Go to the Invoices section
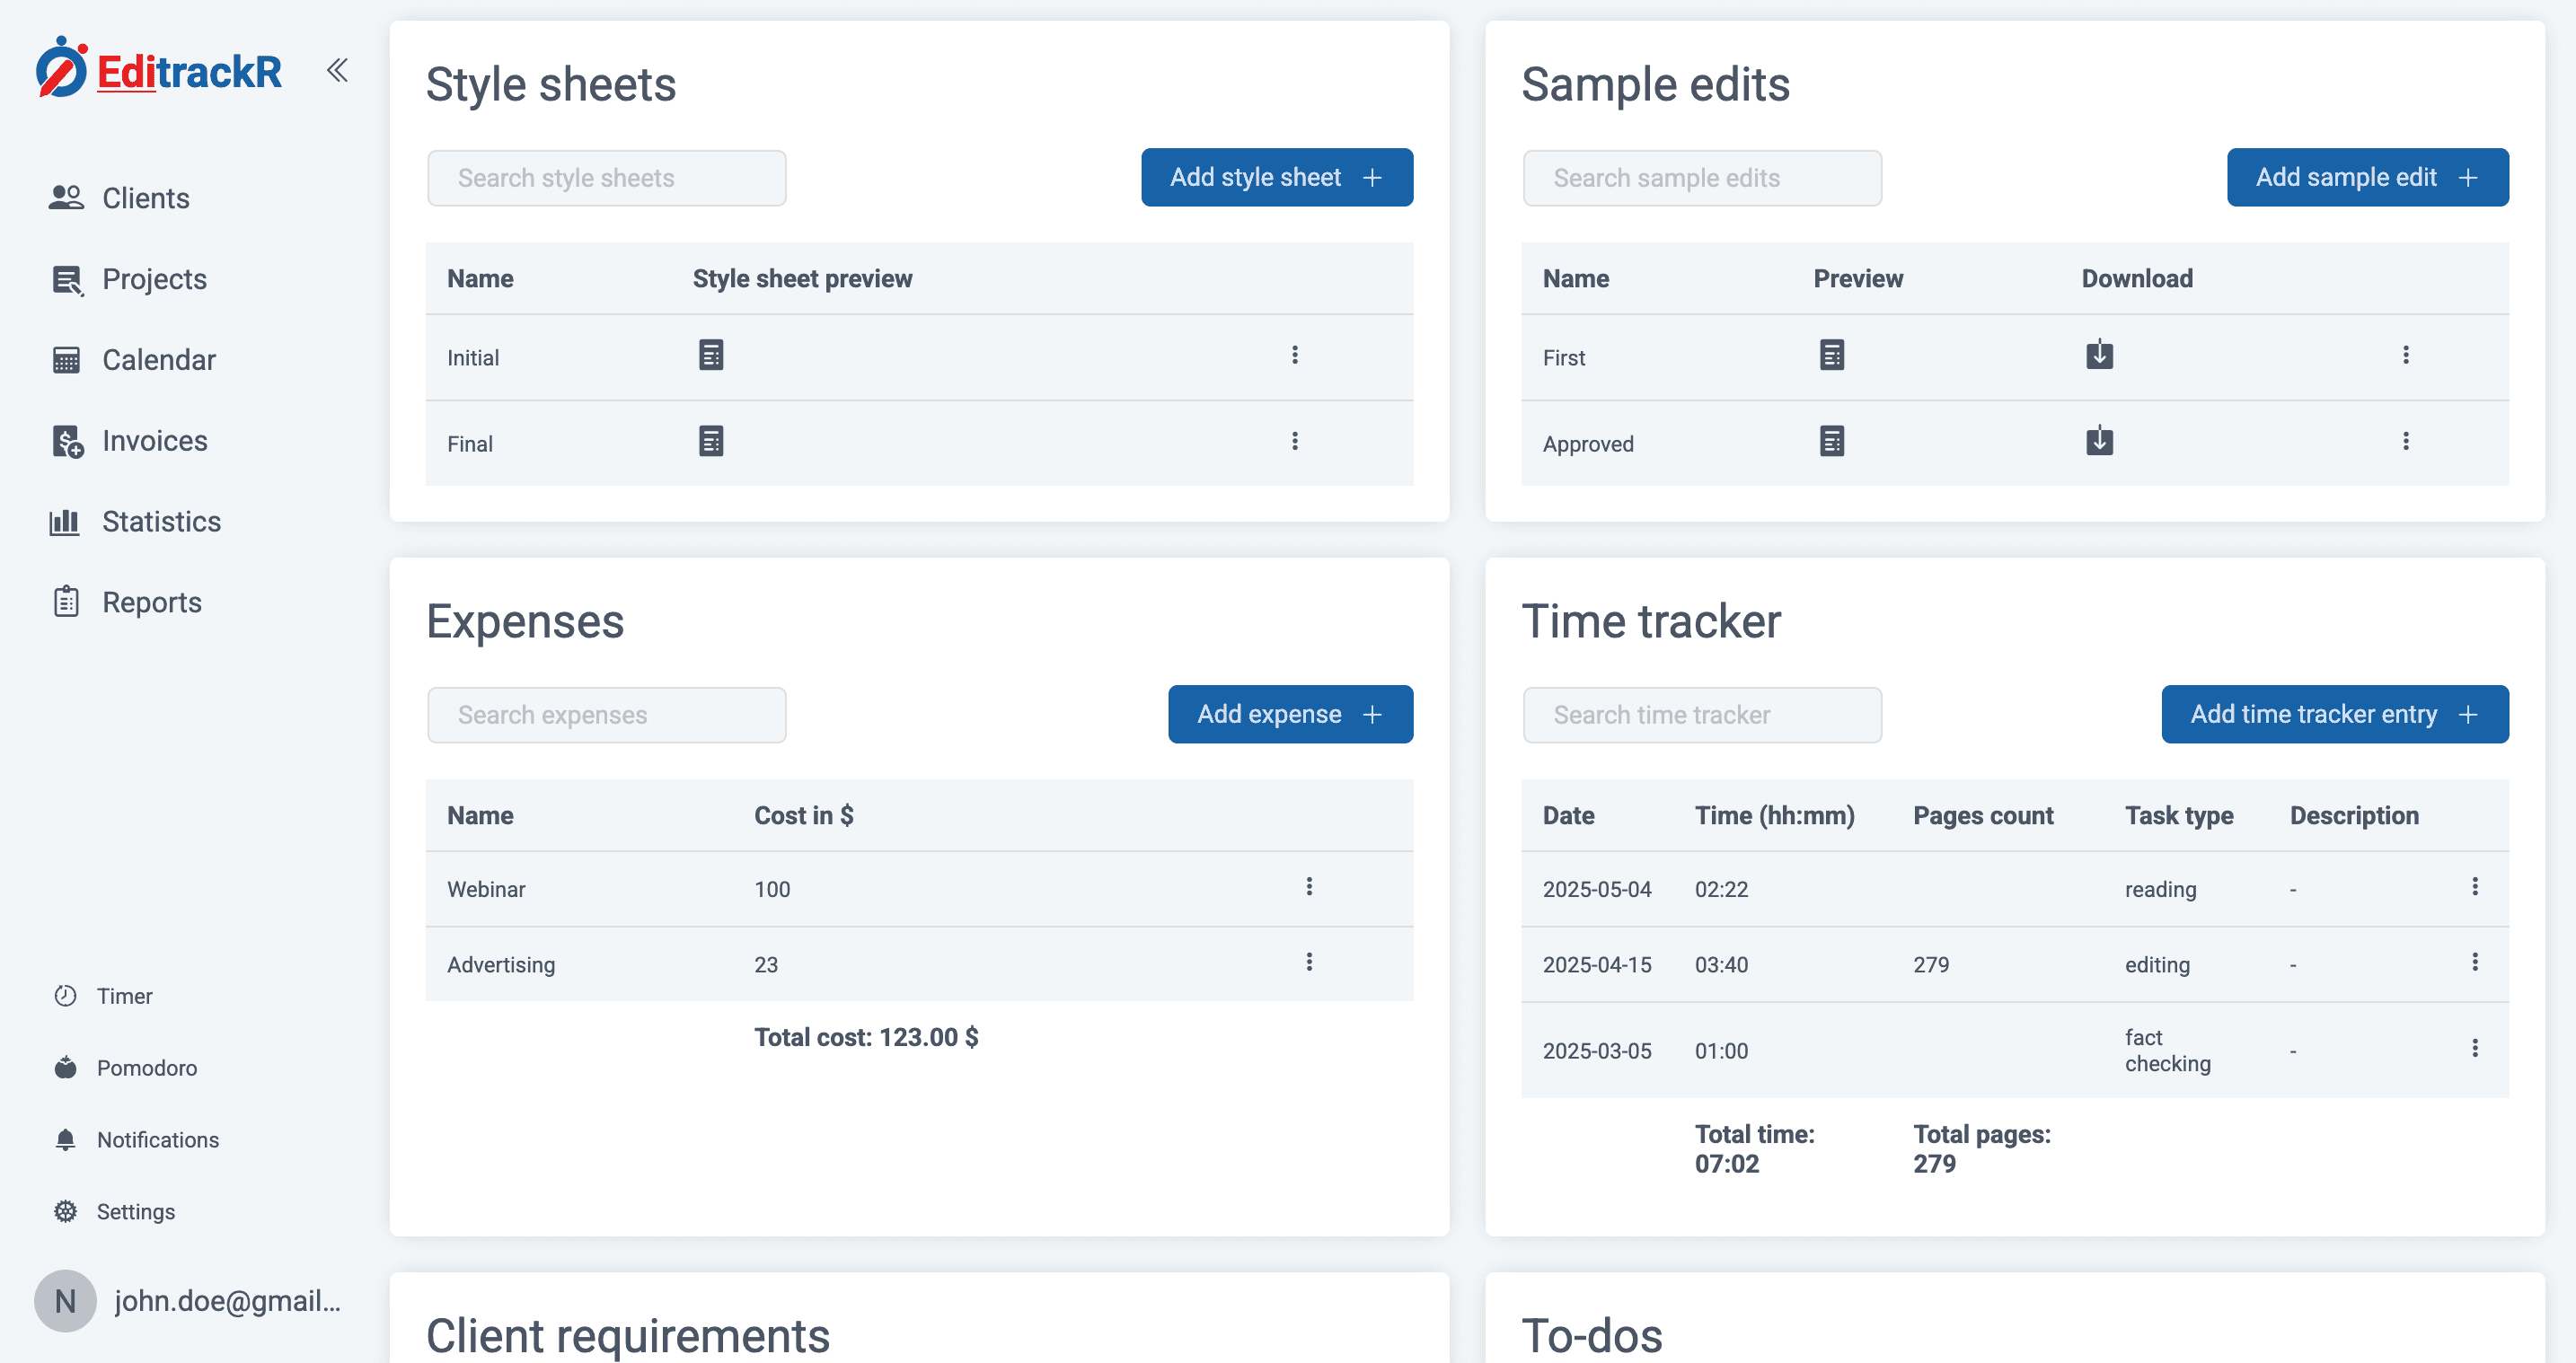 (154, 441)
